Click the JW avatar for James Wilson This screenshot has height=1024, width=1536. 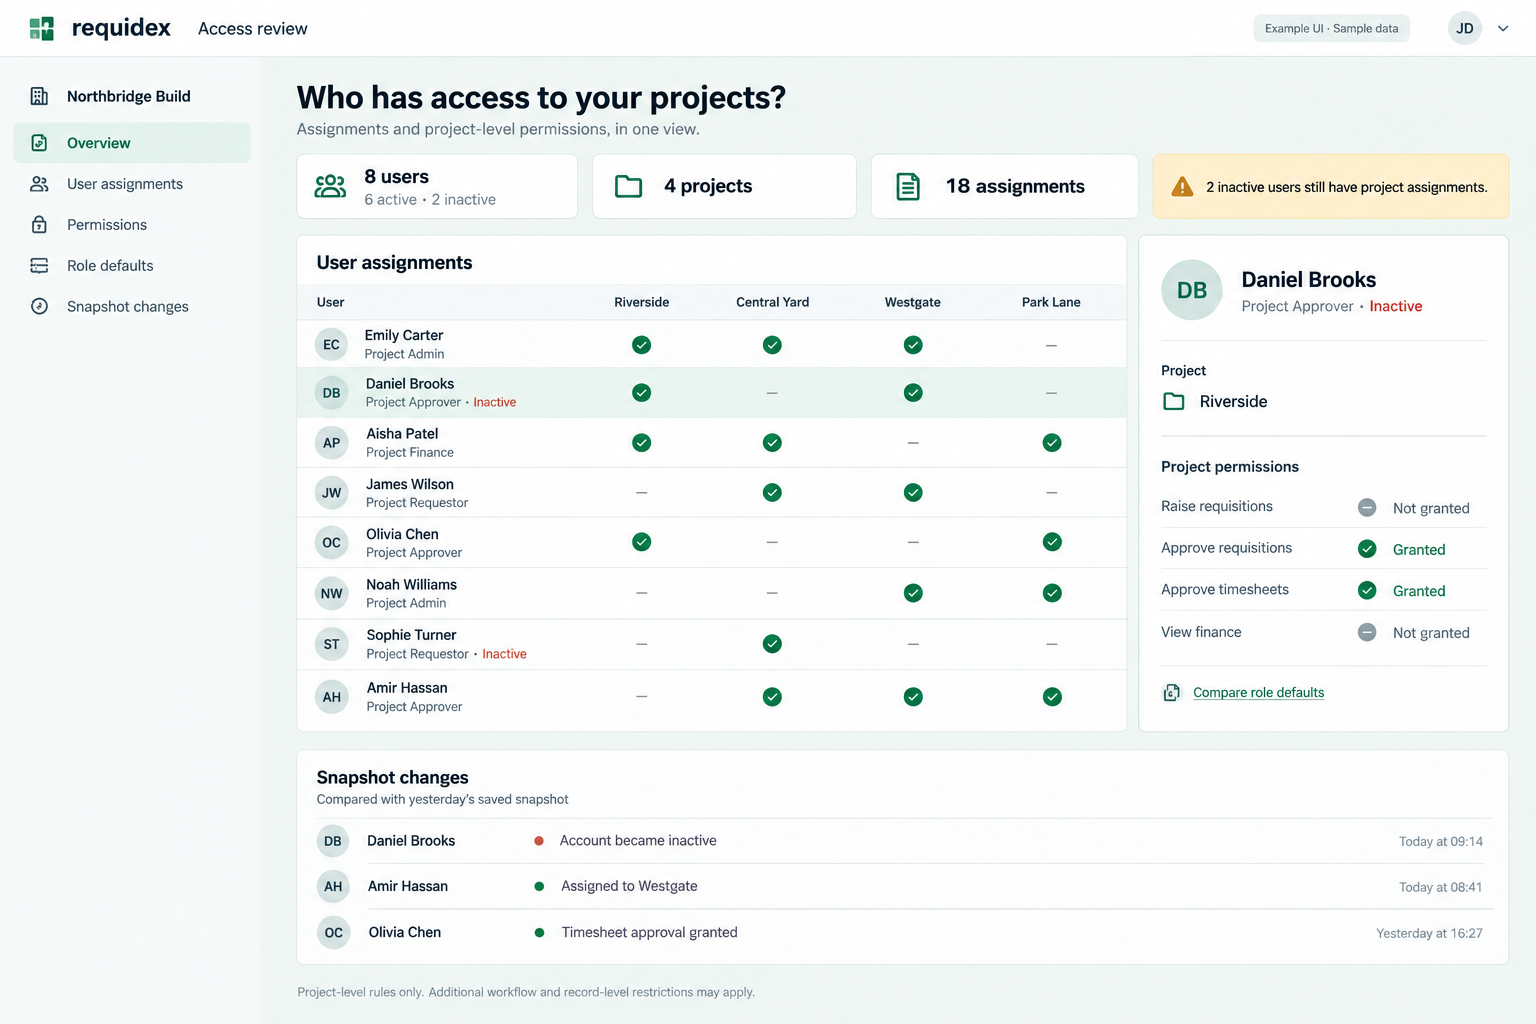point(331,493)
